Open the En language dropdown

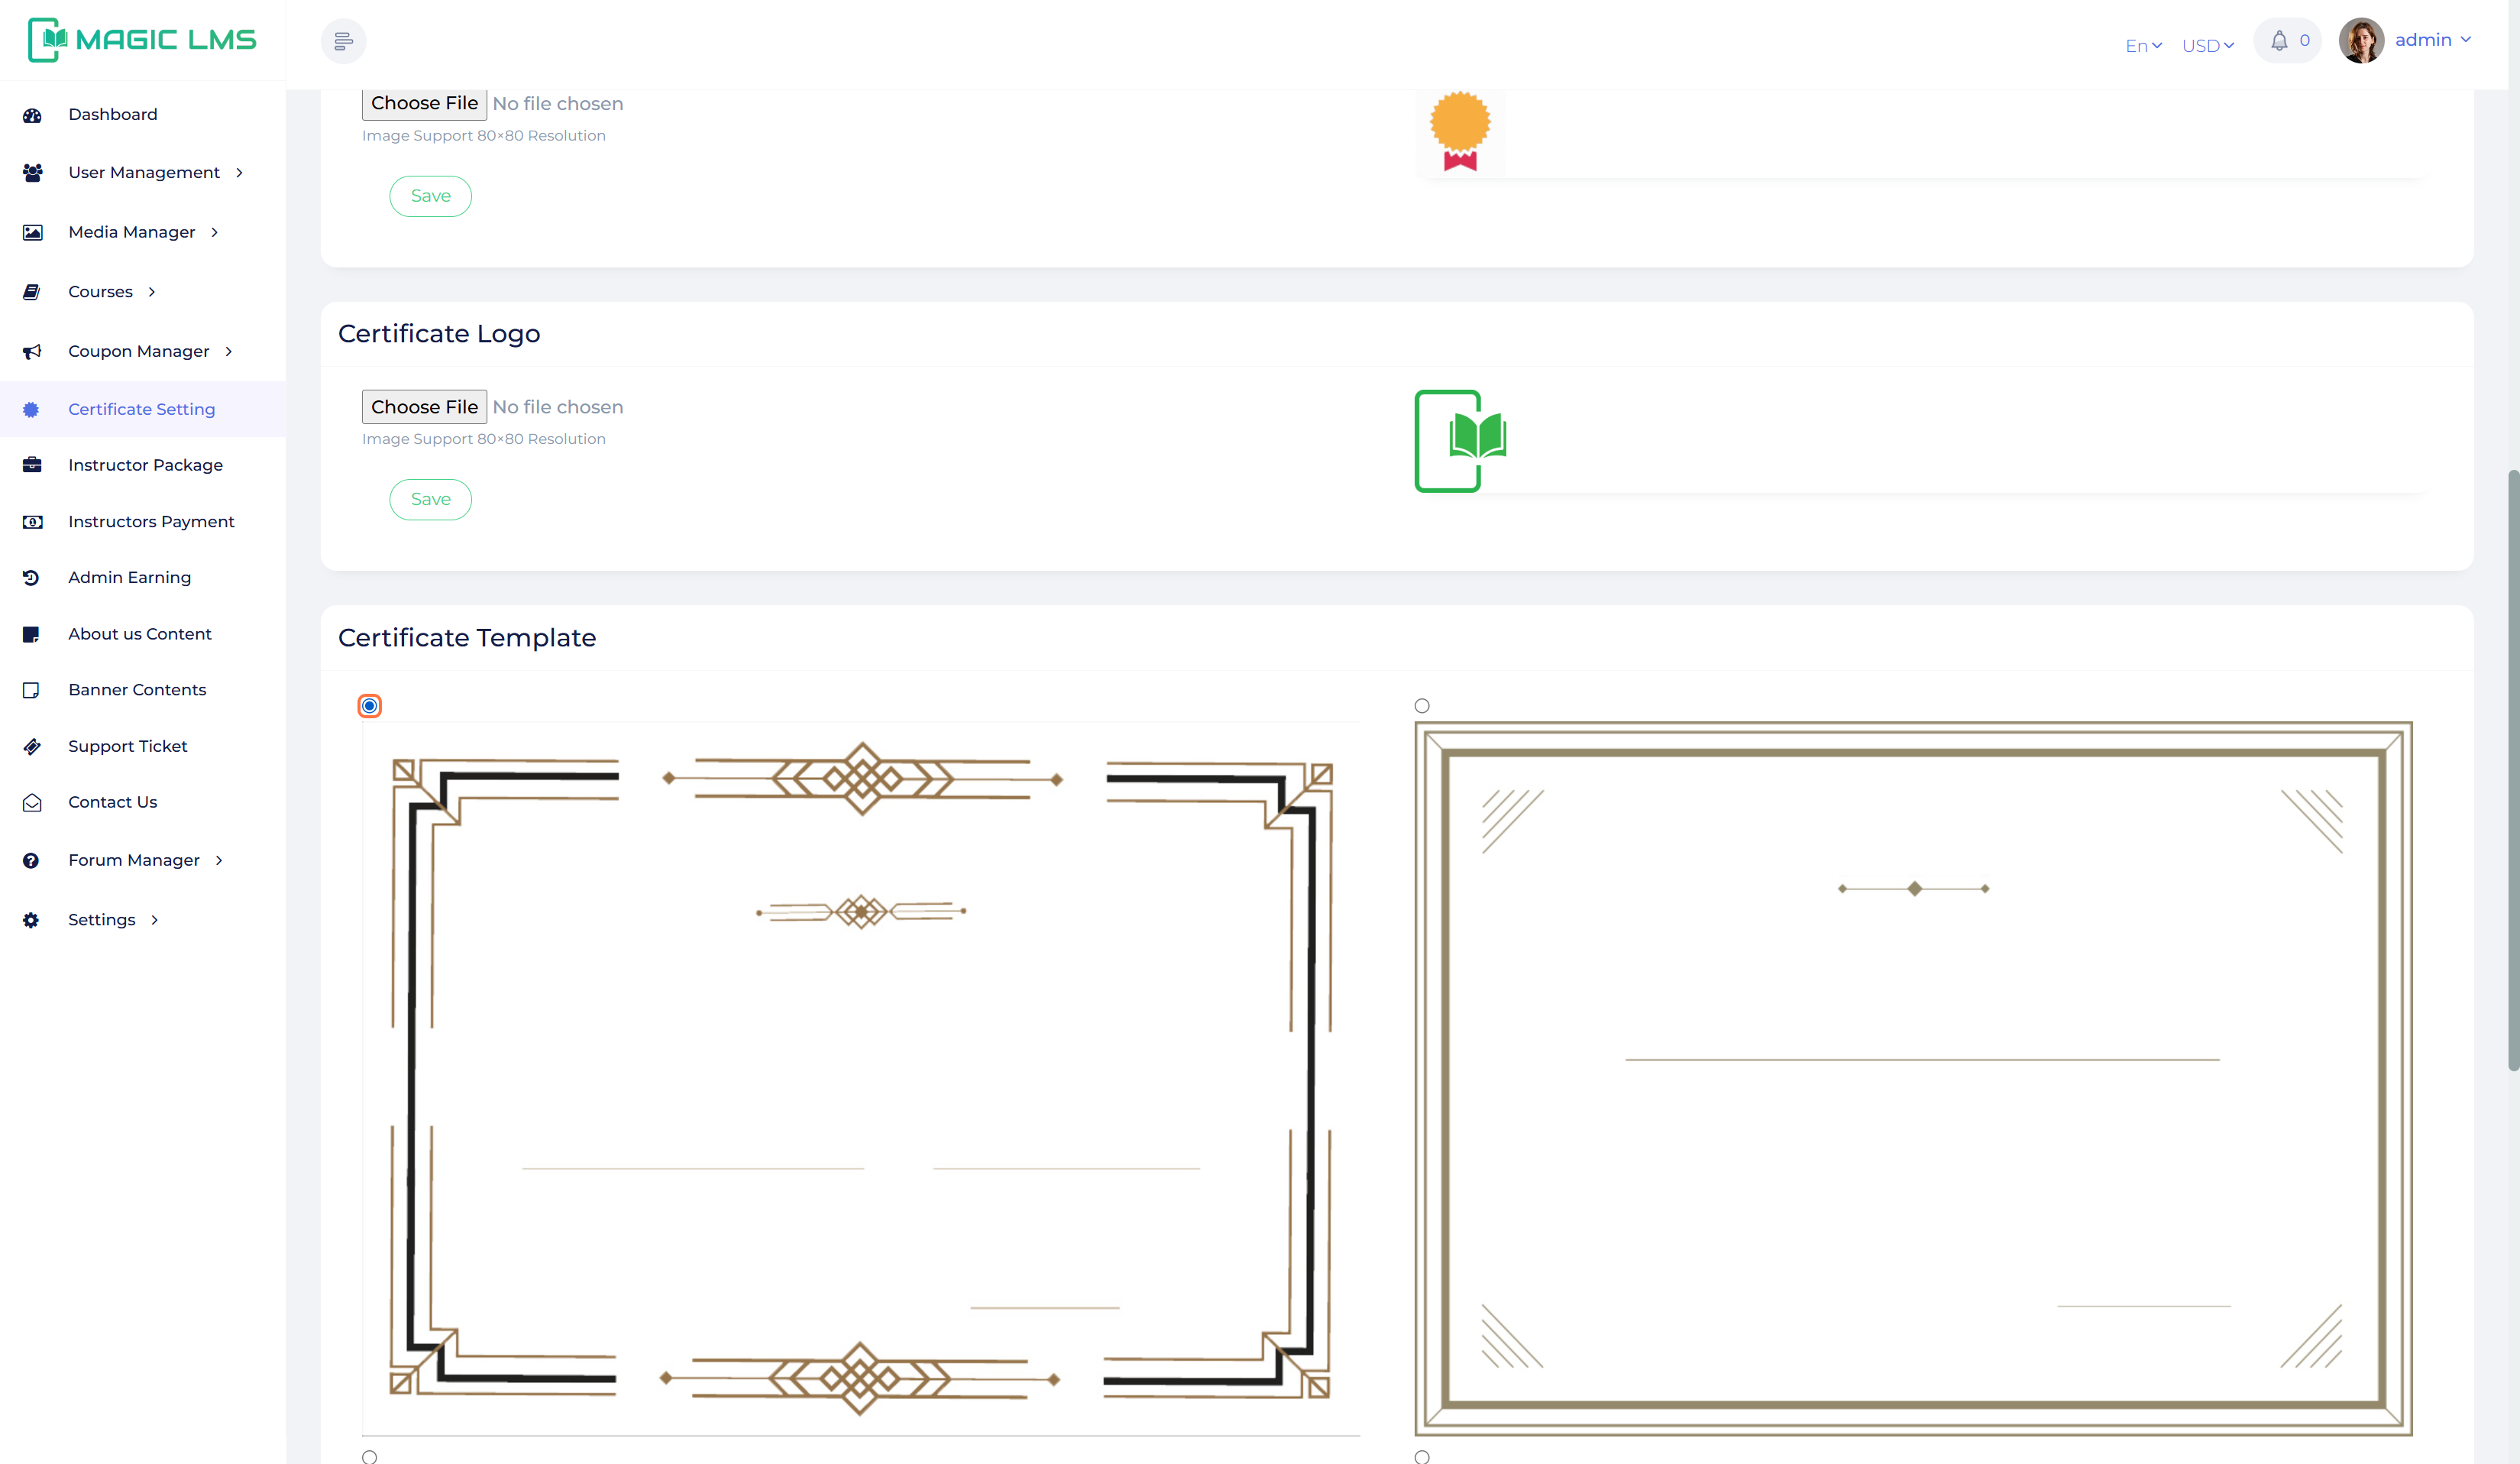pyautogui.click(x=2143, y=46)
